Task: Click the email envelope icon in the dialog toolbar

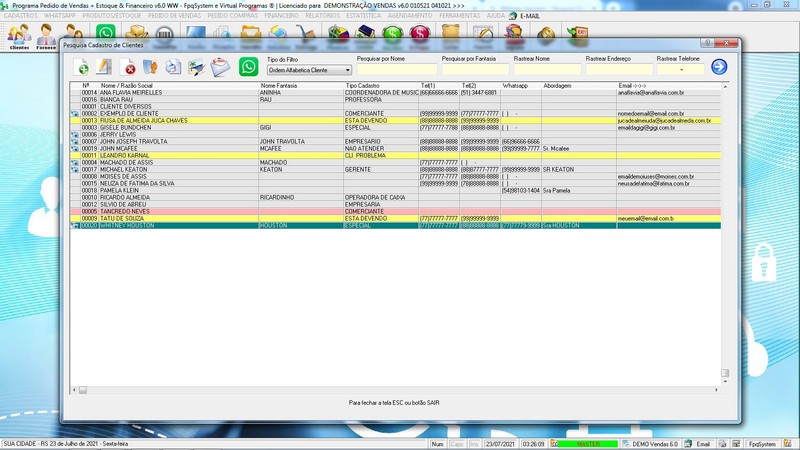Action: [220, 67]
